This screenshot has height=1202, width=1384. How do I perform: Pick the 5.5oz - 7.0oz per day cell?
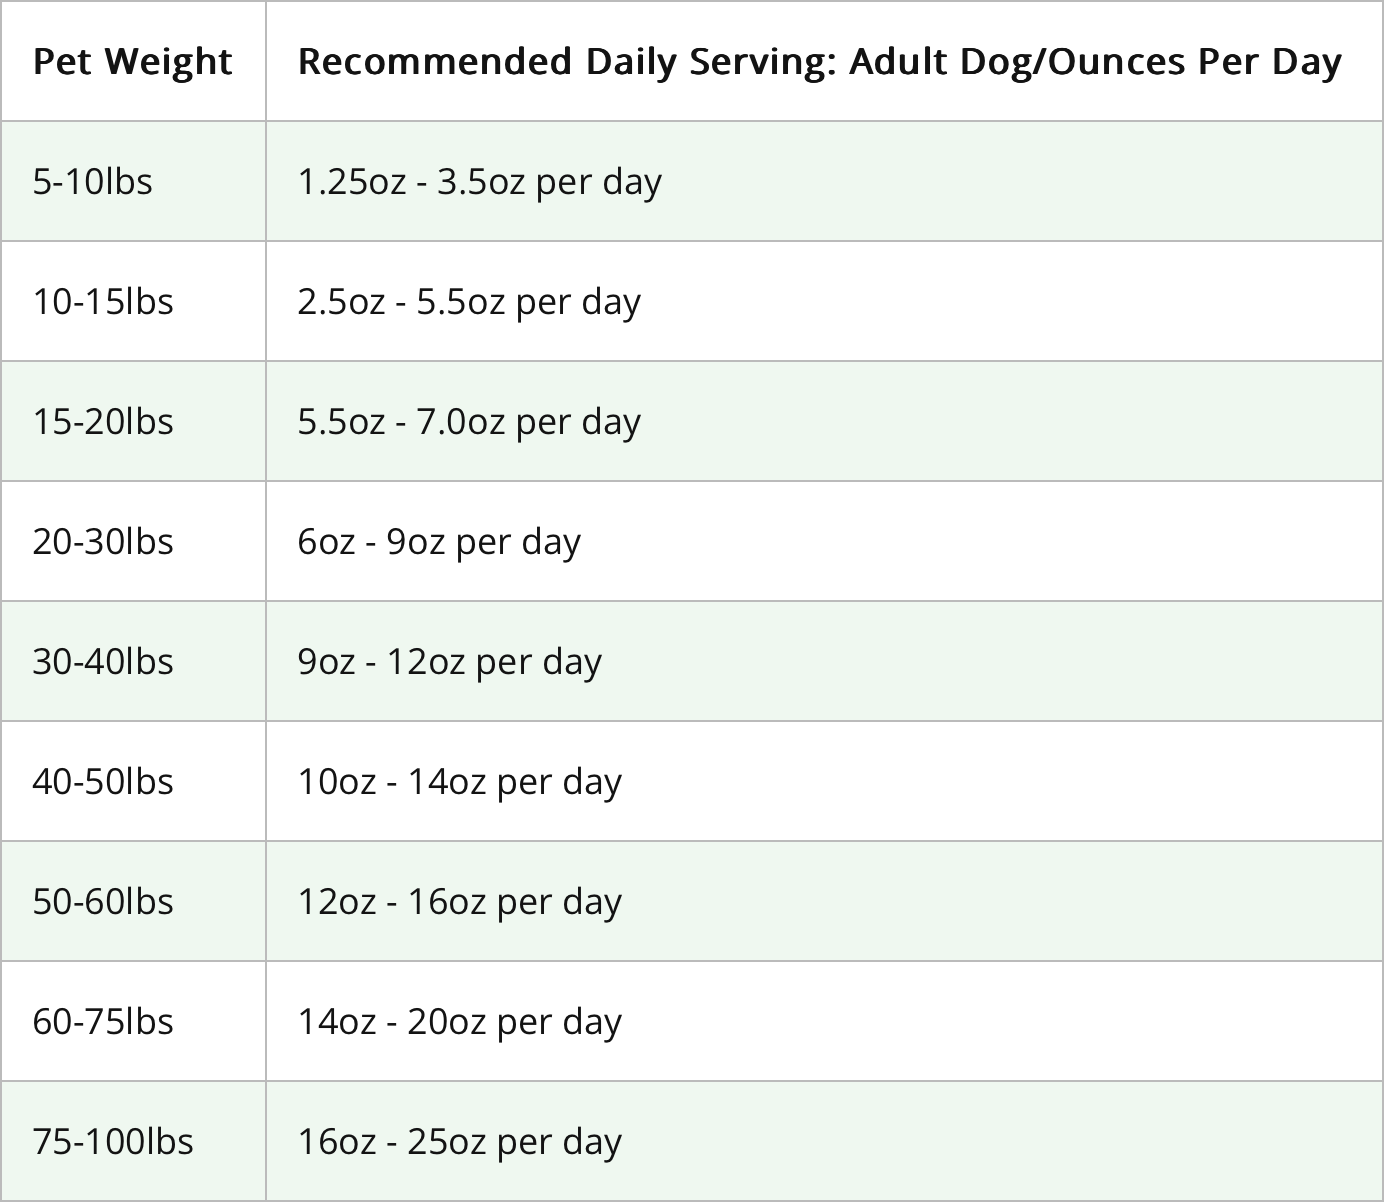(469, 422)
